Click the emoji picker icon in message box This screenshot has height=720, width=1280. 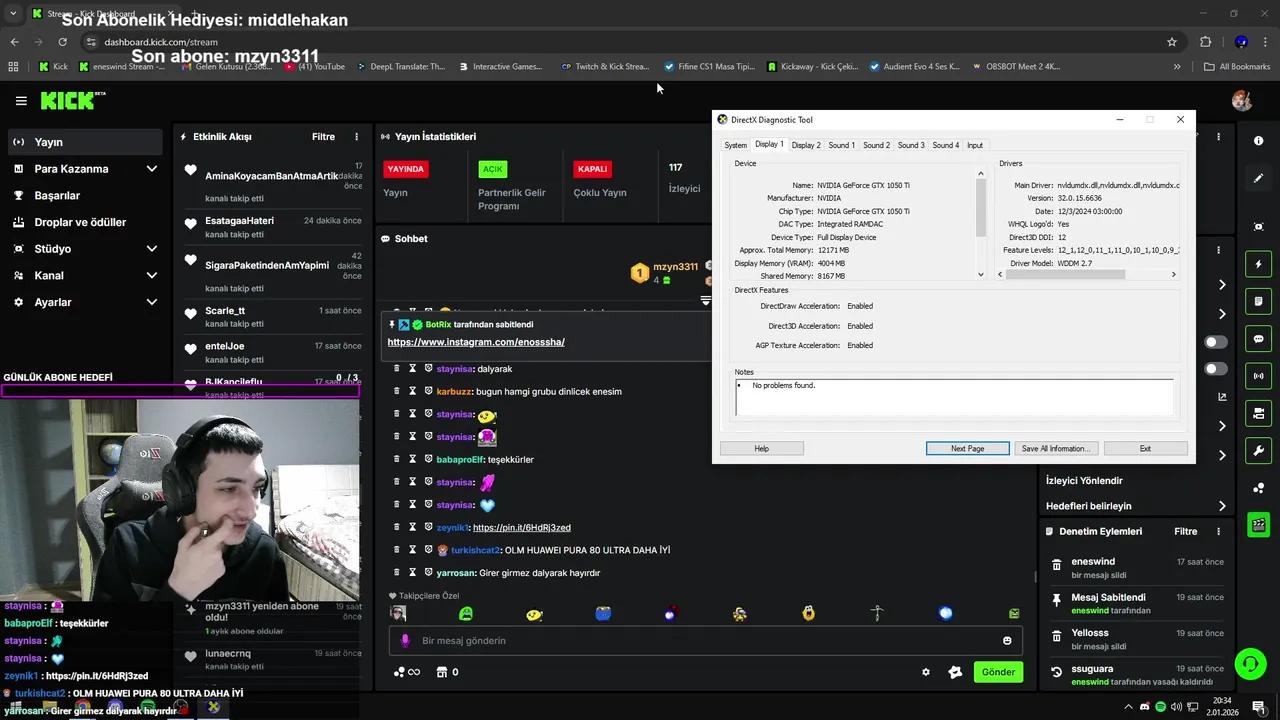[1007, 641]
